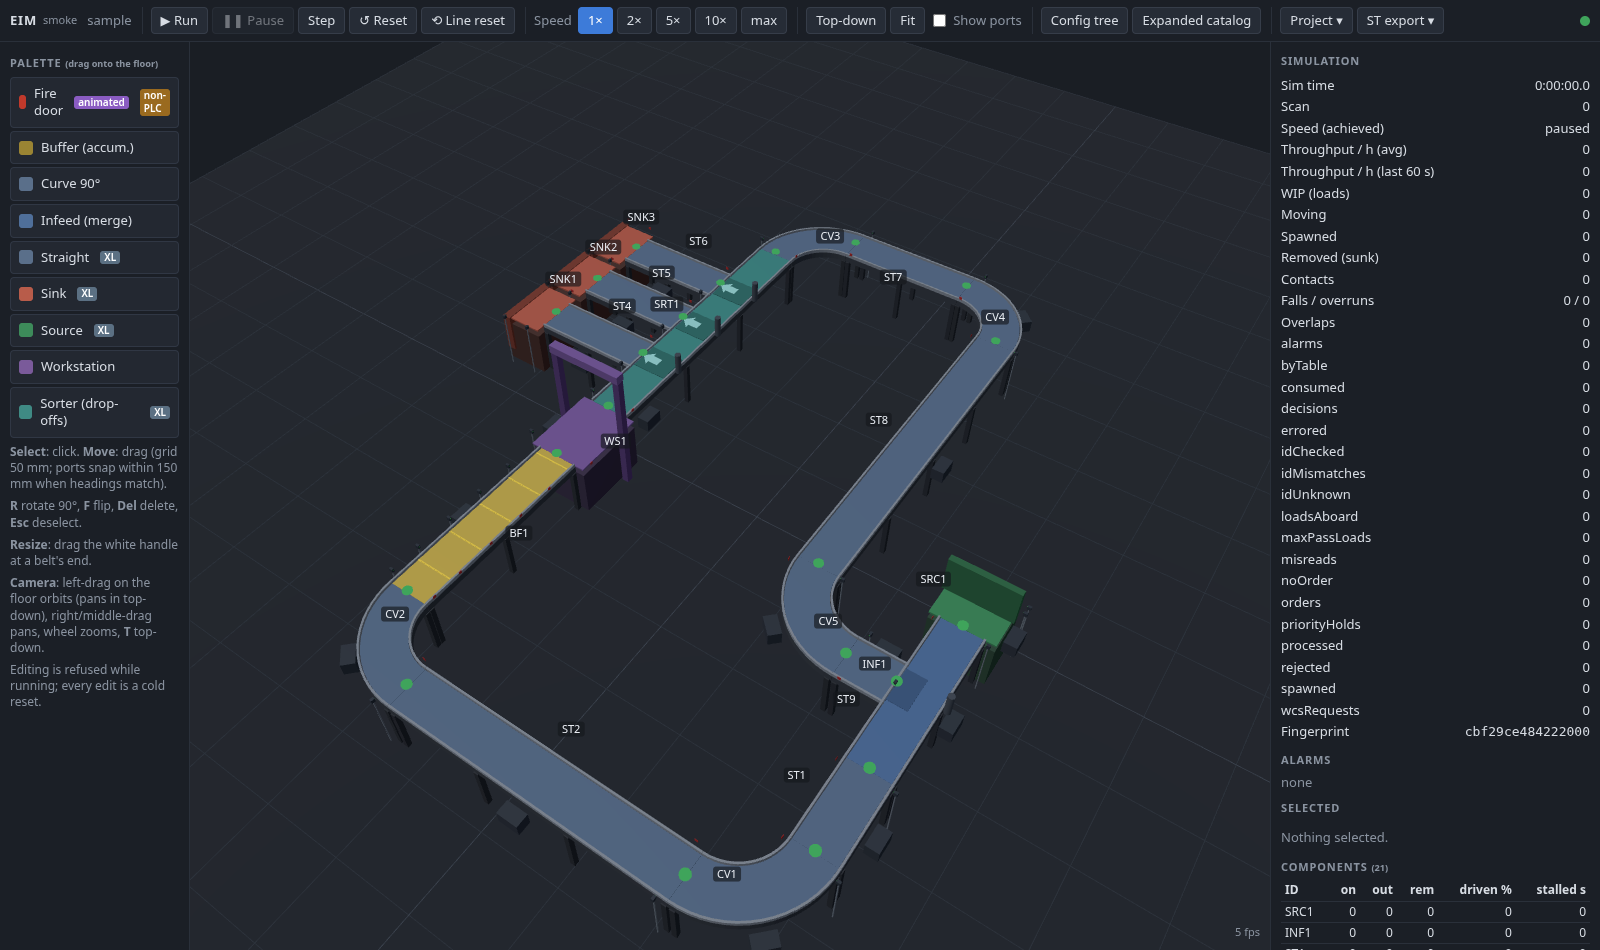The height and width of the screenshot is (950, 1600).
Task: Select Infeed (merge) palette item
Action: pos(94,220)
